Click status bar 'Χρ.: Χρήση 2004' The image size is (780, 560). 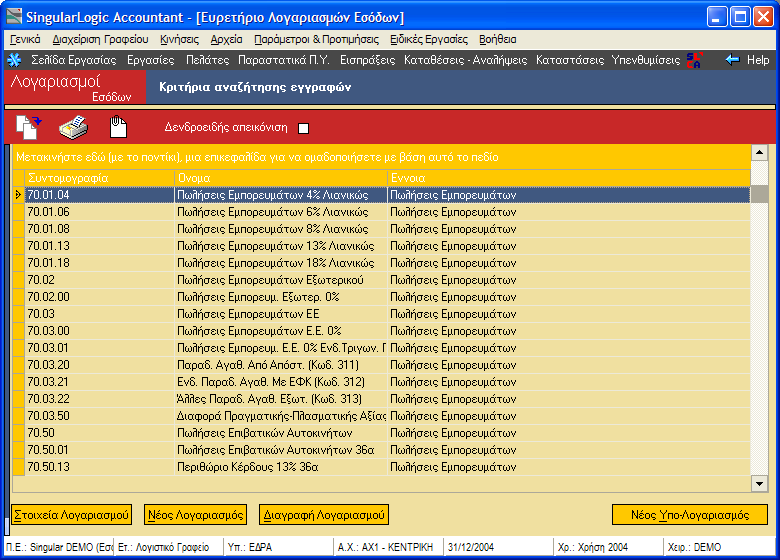coord(608,547)
